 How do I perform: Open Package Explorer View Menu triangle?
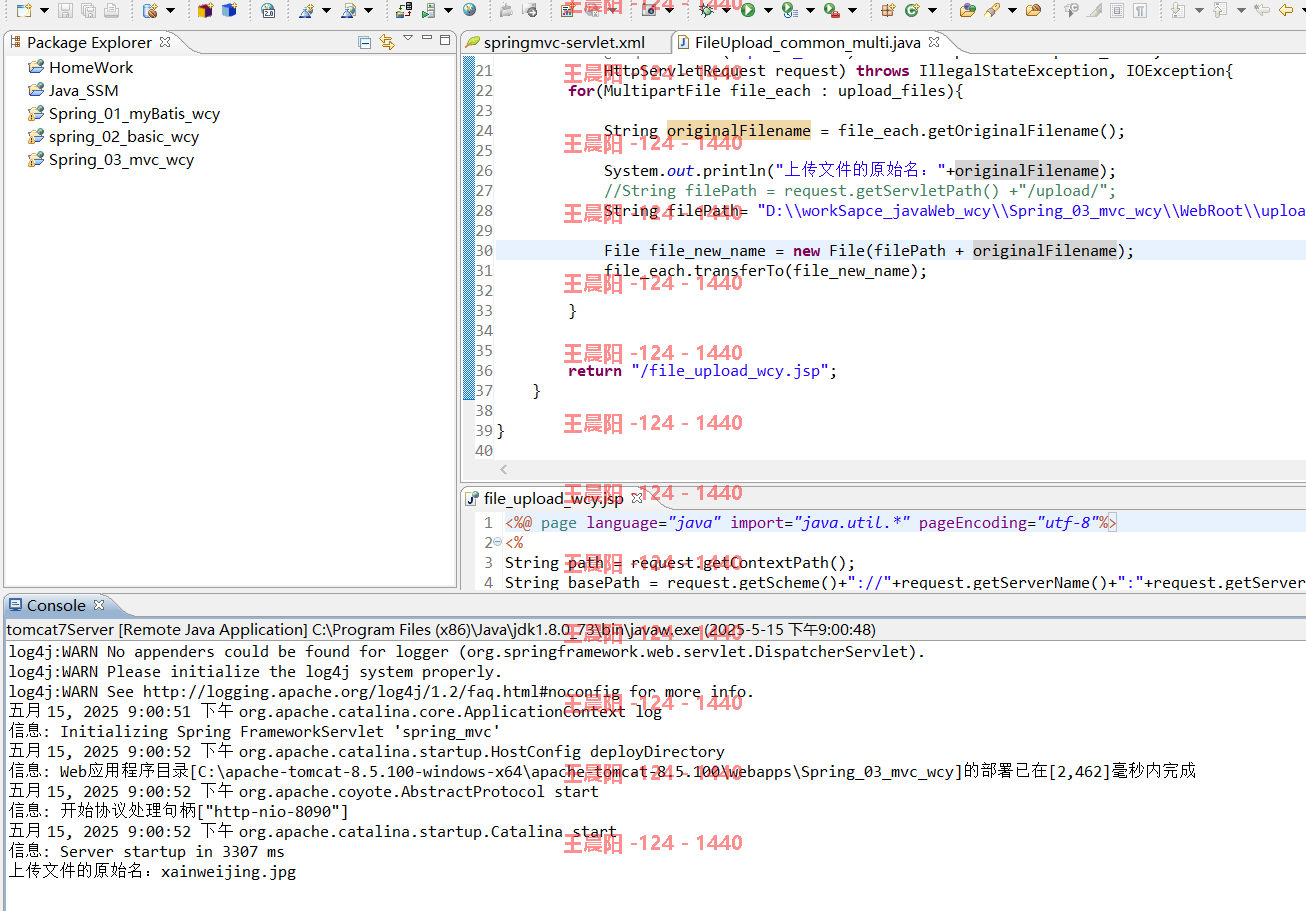(x=407, y=39)
